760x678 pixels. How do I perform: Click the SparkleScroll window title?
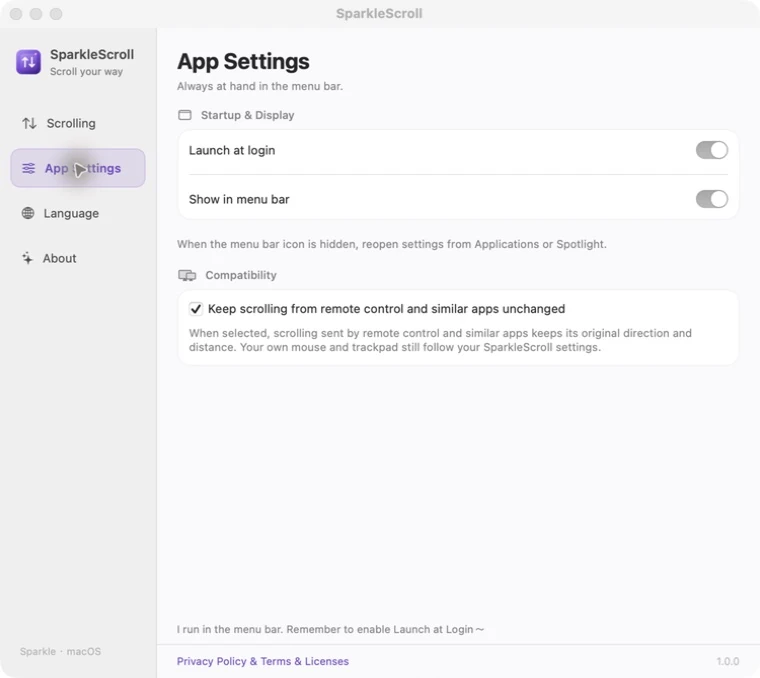pos(380,14)
